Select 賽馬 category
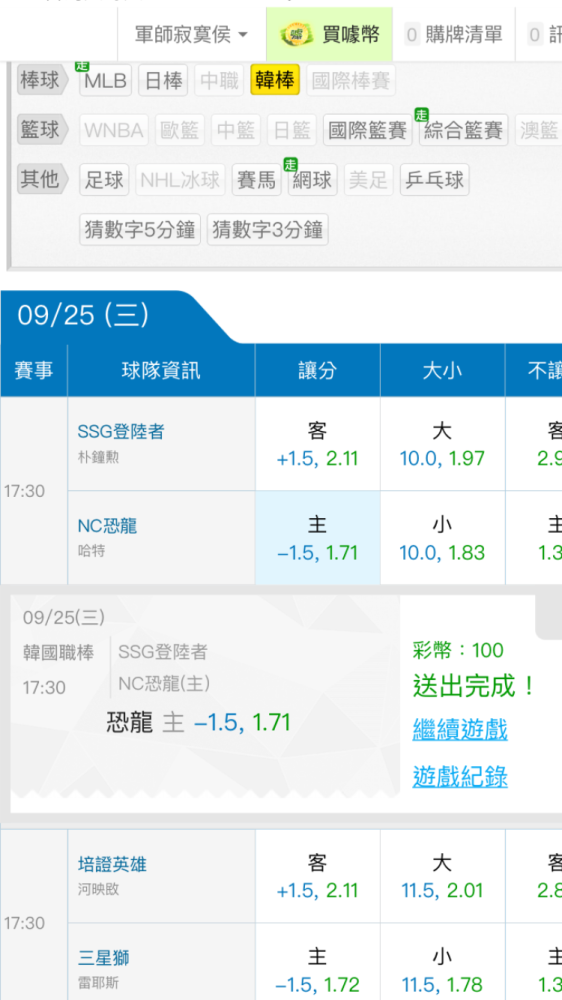The image size is (562, 1000). [x=256, y=179]
